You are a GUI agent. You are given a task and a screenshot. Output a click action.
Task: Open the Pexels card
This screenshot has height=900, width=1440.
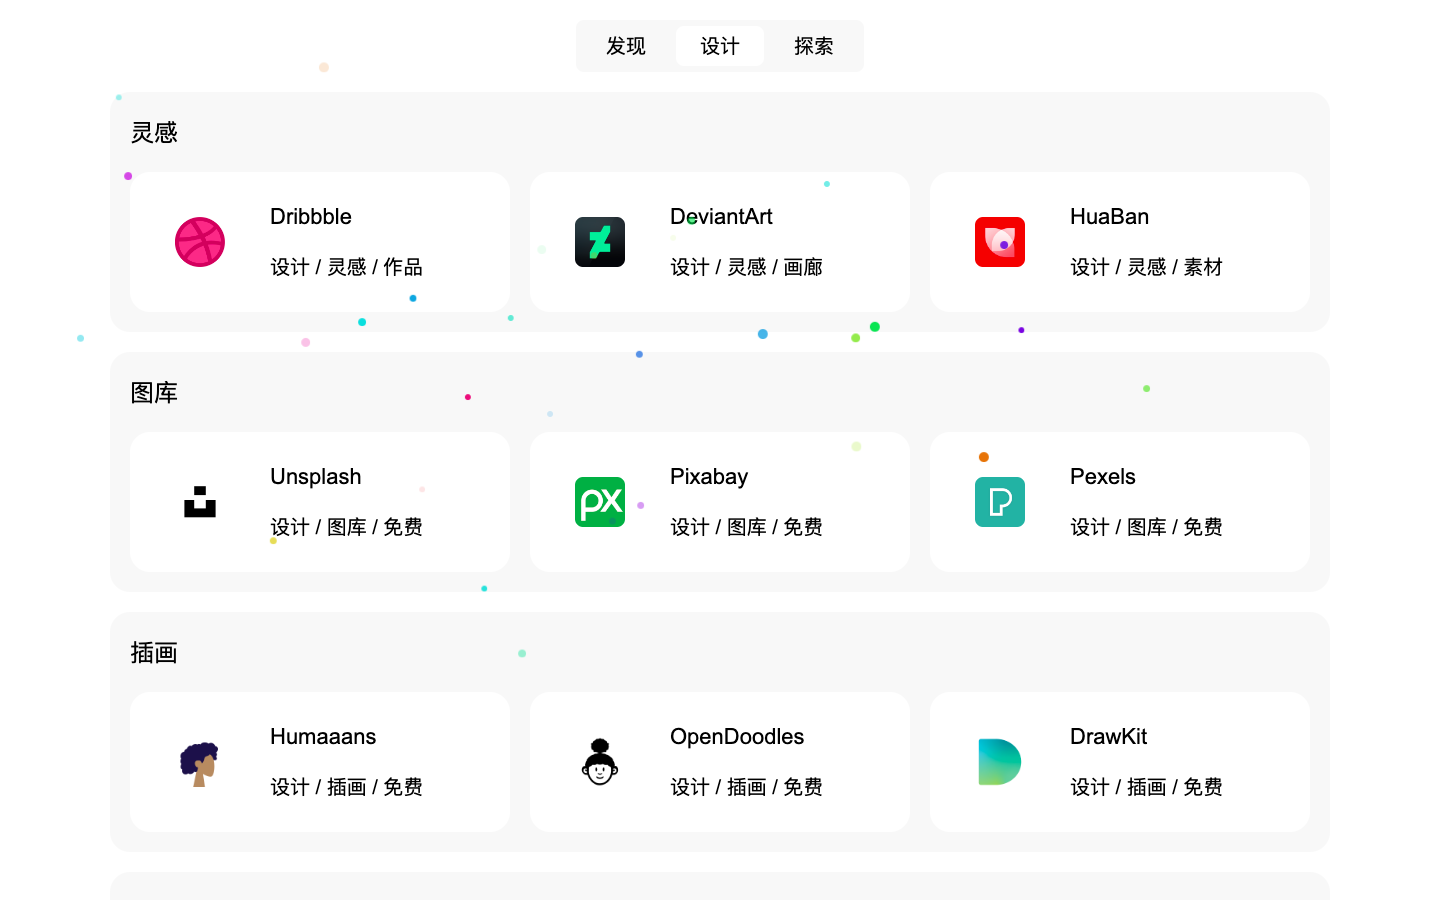(1120, 502)
